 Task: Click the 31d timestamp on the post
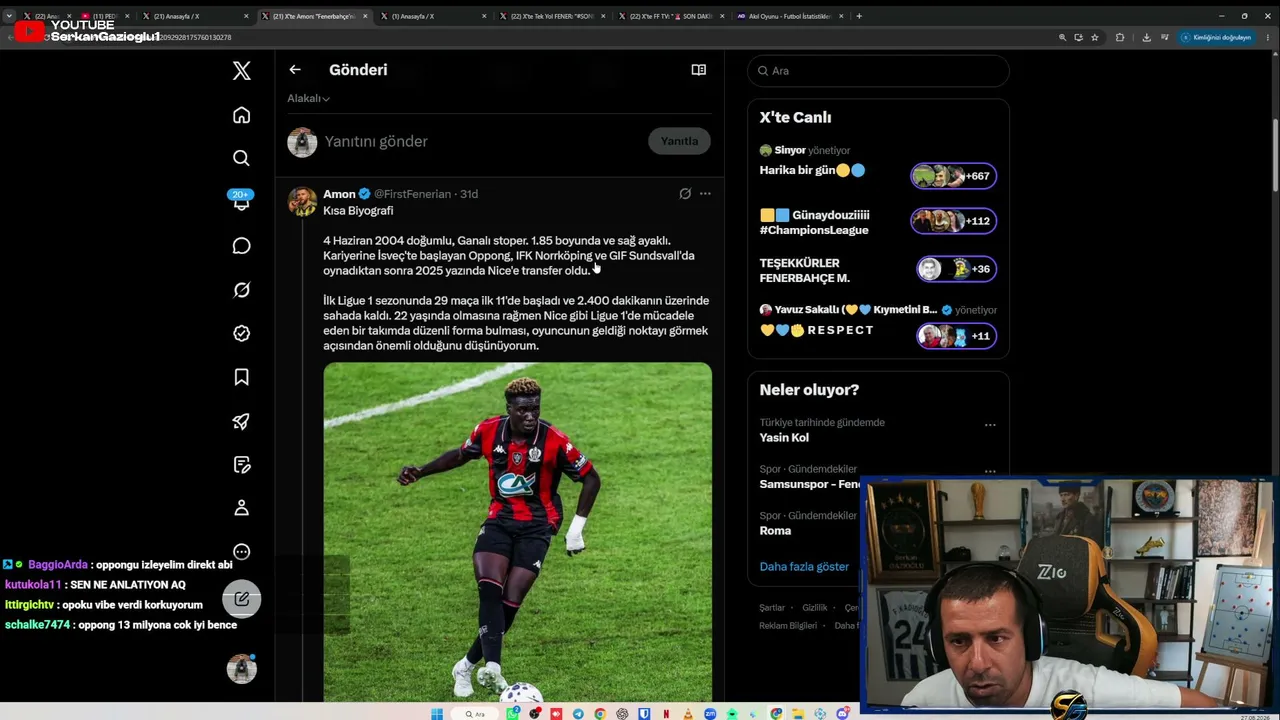click(469, 194)
